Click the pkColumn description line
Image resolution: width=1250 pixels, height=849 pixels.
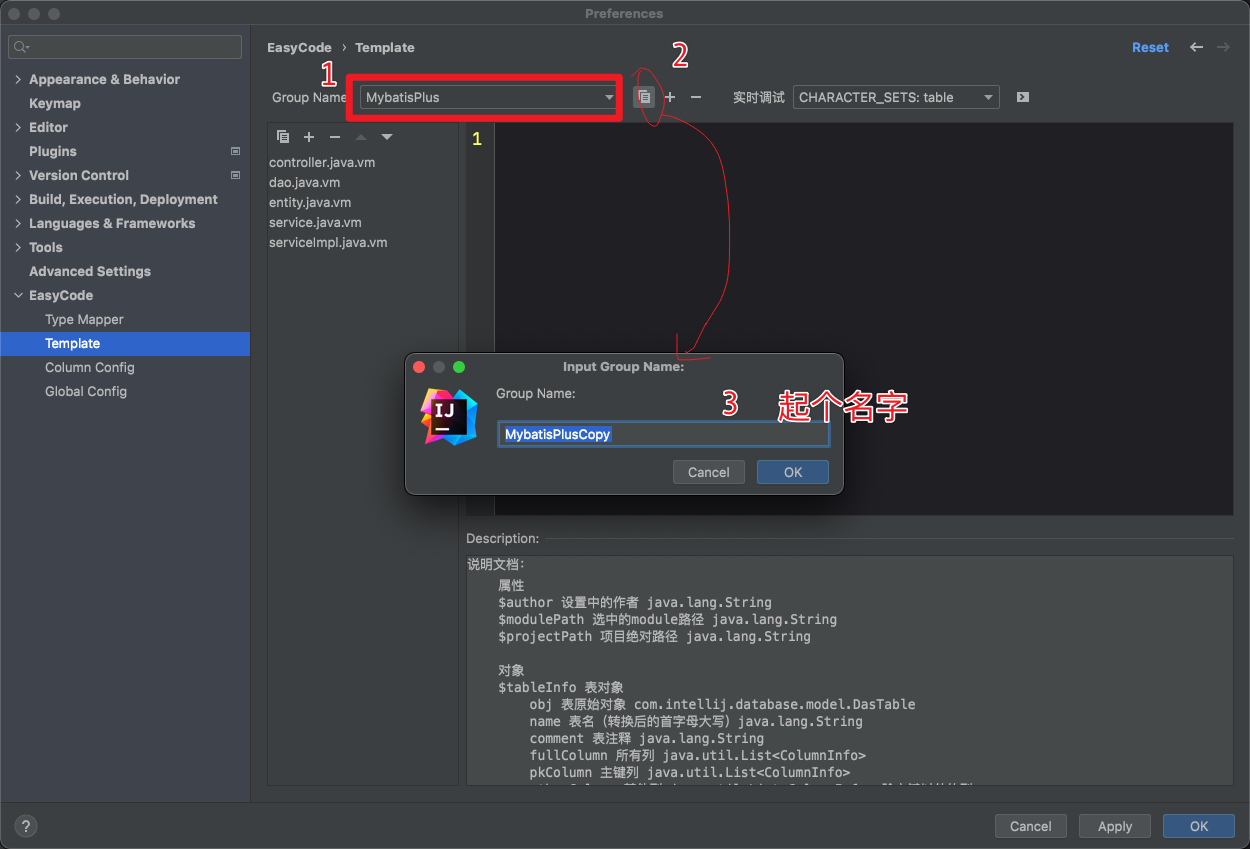[x=690, y=772]
